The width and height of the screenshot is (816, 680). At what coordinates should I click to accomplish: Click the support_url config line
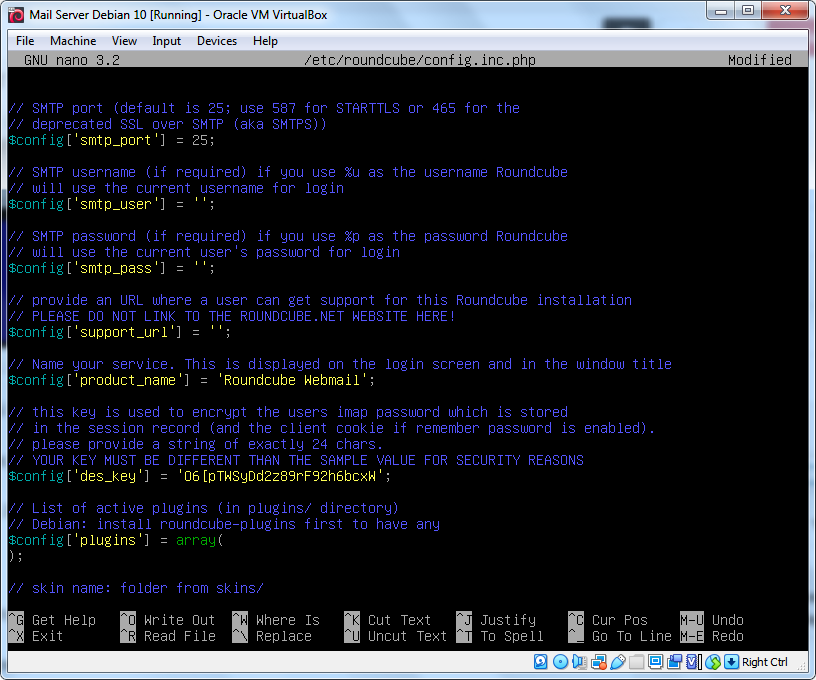pyautogui.click(x=120, y=332)
